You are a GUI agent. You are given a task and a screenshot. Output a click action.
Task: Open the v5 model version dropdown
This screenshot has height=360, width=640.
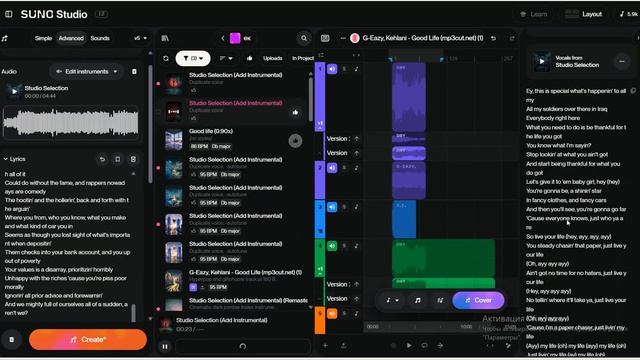coord(140,38)
